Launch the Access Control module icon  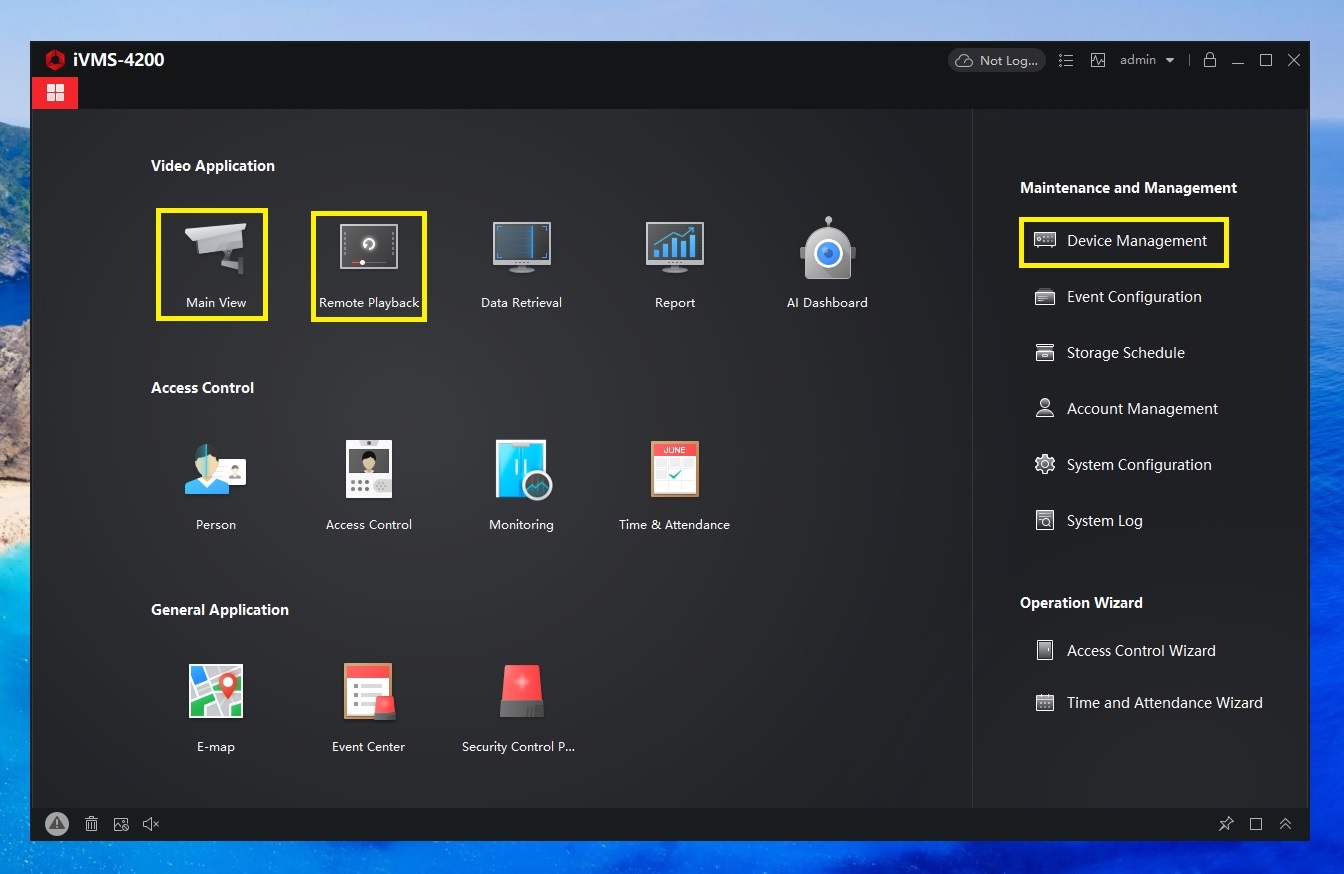tap(369, 469)
